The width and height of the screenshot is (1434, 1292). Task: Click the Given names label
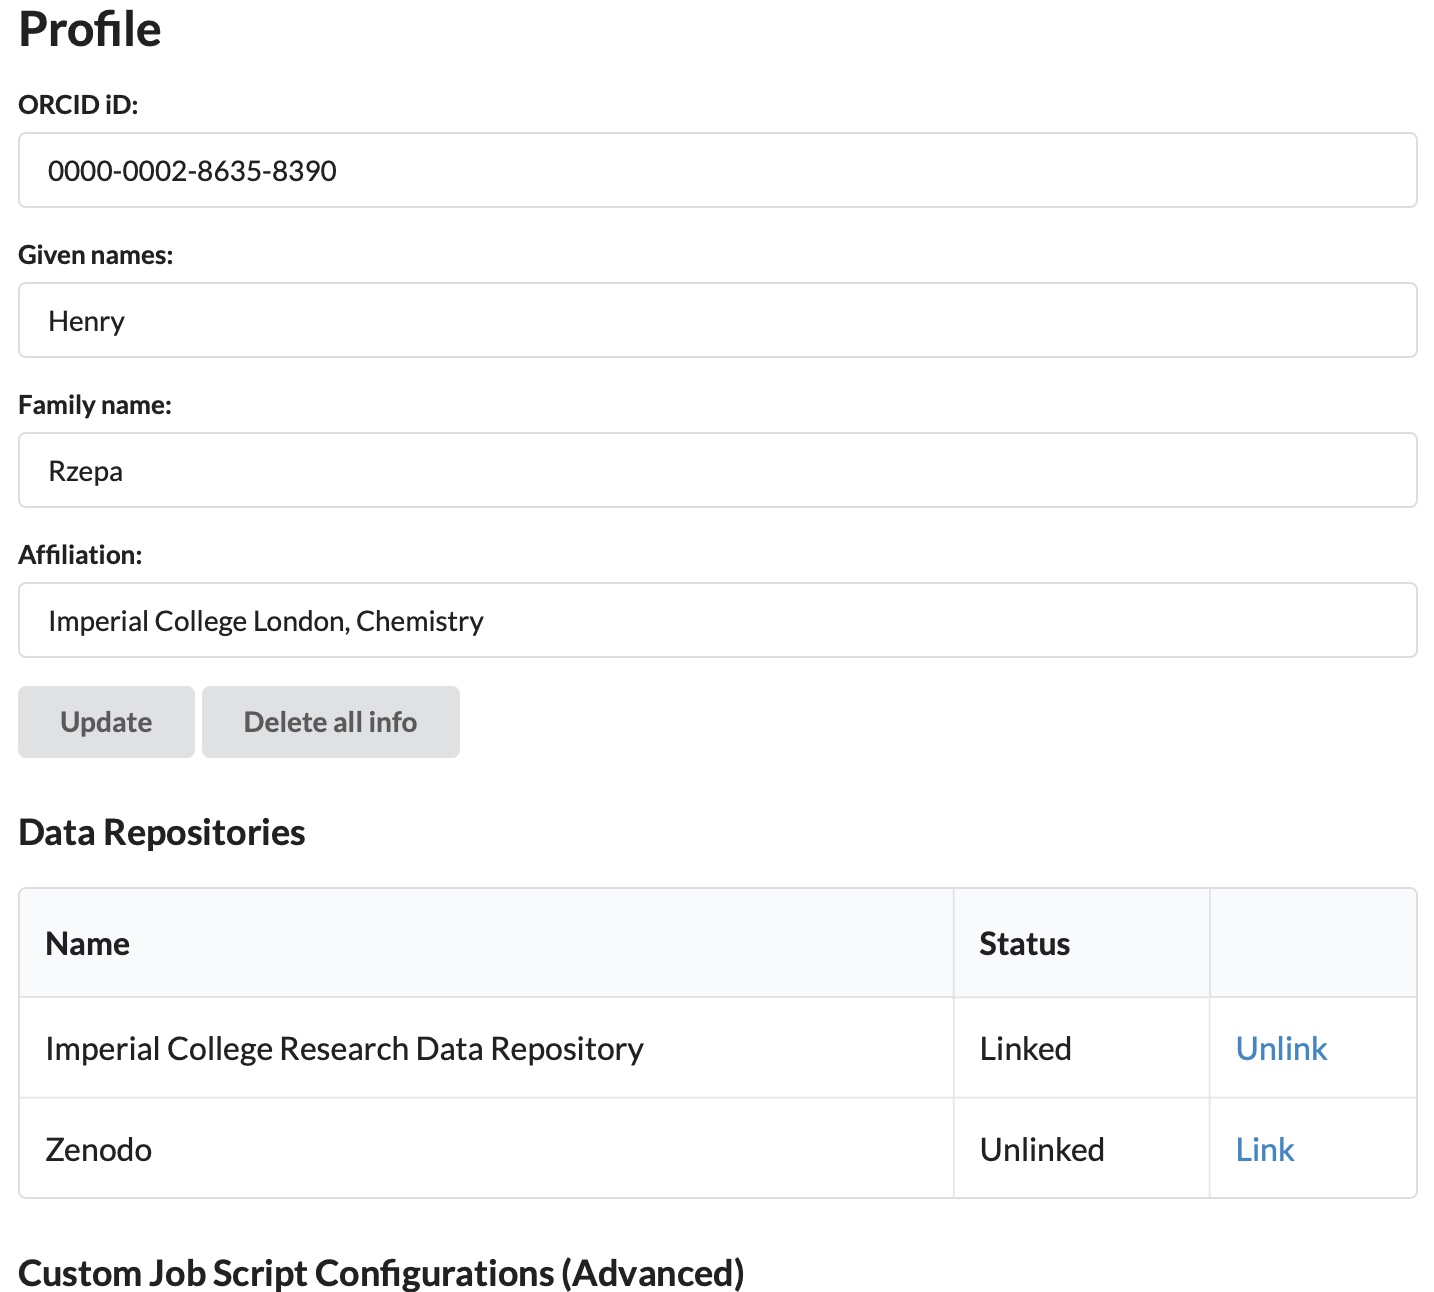[95, 255]
